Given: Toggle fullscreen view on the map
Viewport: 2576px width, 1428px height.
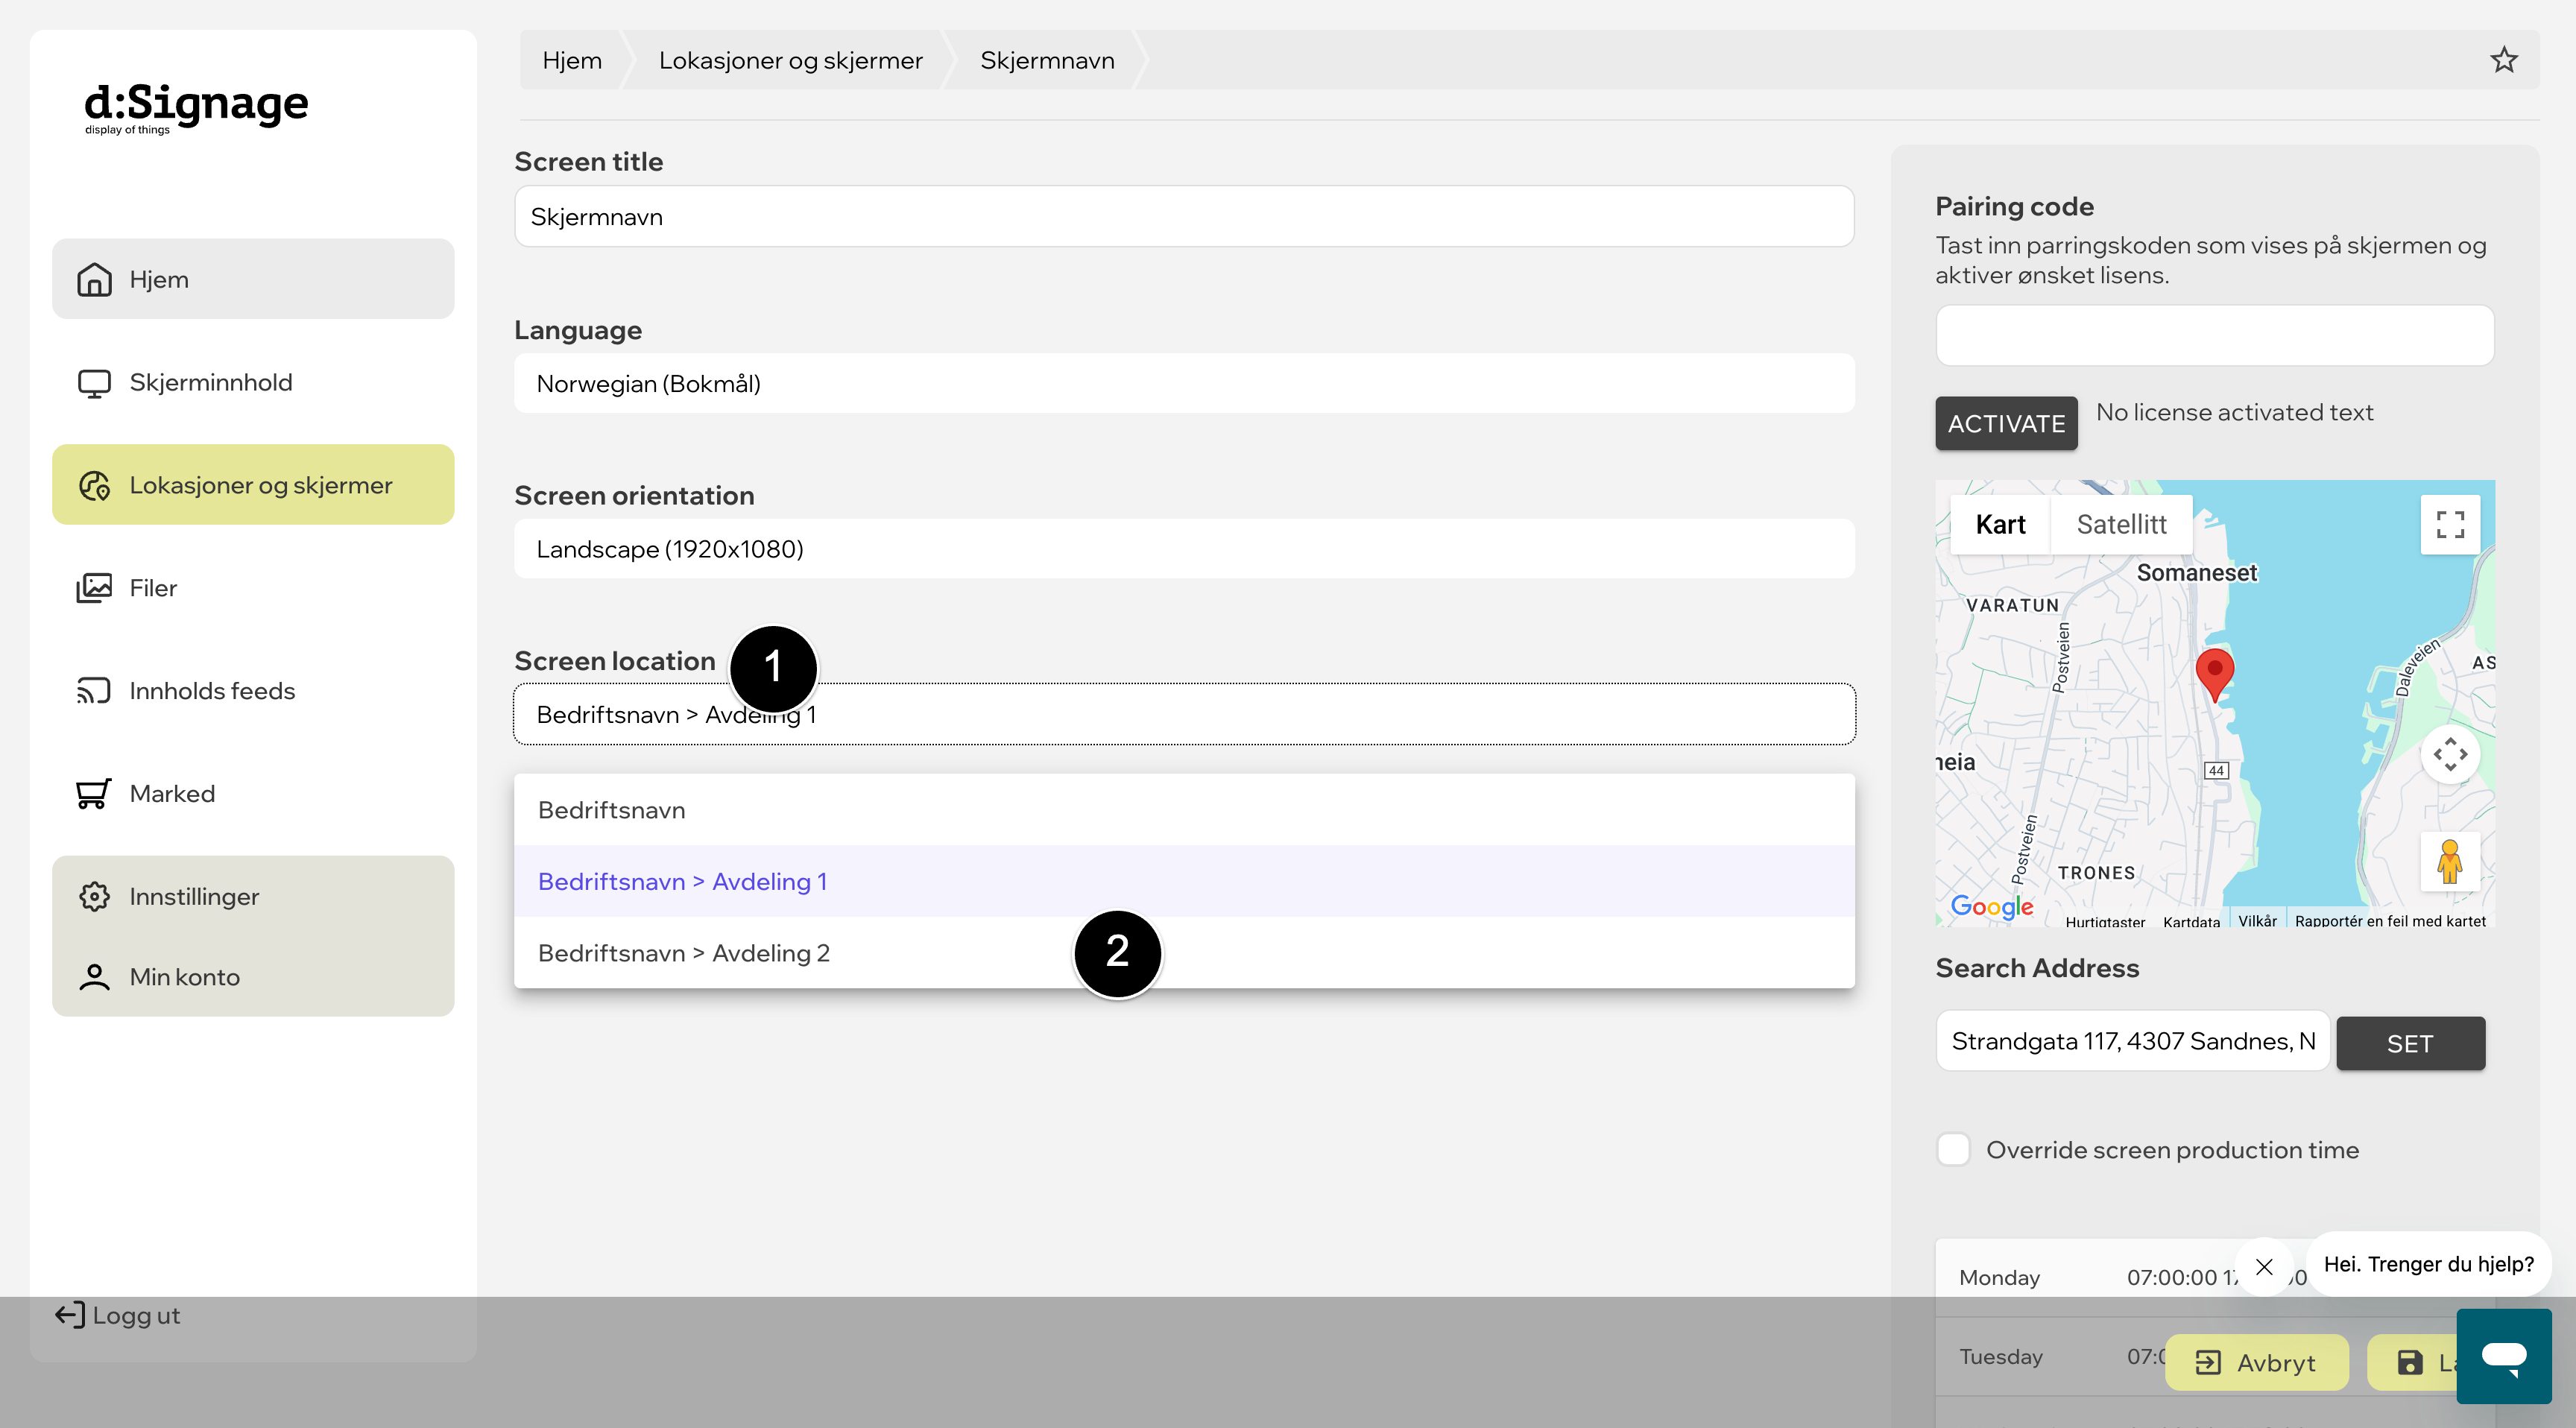Looking at the screenshot, I should coord(2450,524).
